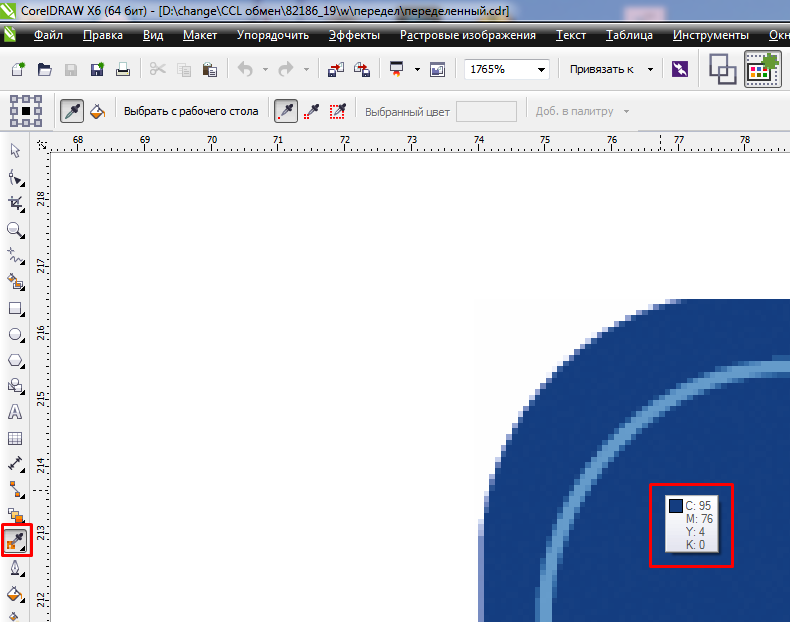Open the Упорядочить menu
The width and height of the screenshot is (790, 622).
pos(273,35)
